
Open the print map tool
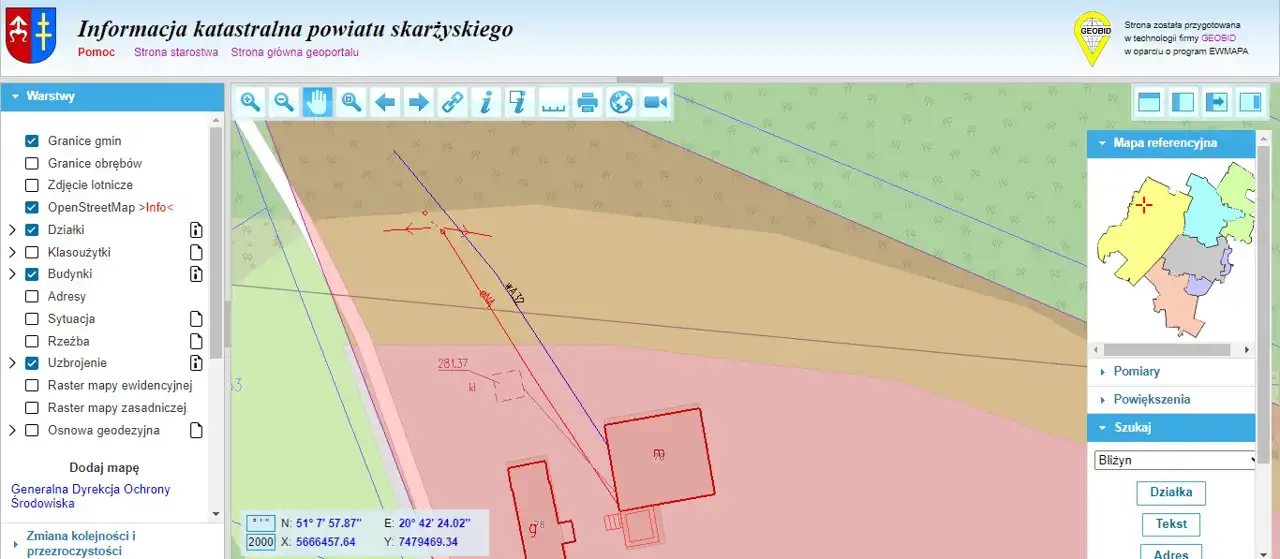[588, 102]
